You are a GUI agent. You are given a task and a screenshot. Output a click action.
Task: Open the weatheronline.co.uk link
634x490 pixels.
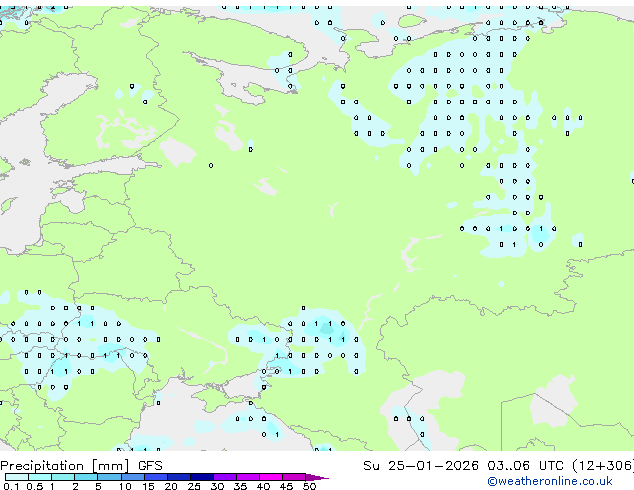click(x=550, y=481)
